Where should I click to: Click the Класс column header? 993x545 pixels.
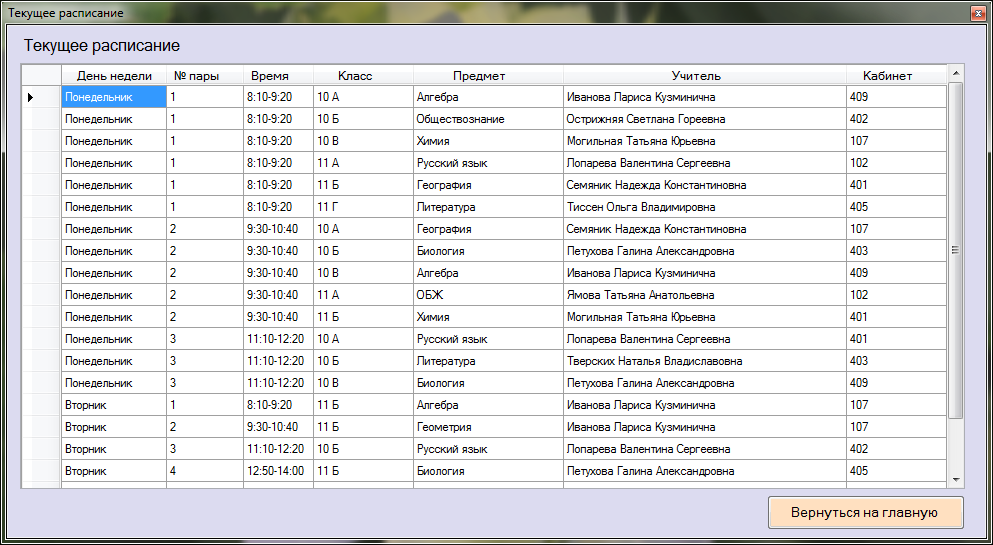pyautogui.click(x=364, y=76)
